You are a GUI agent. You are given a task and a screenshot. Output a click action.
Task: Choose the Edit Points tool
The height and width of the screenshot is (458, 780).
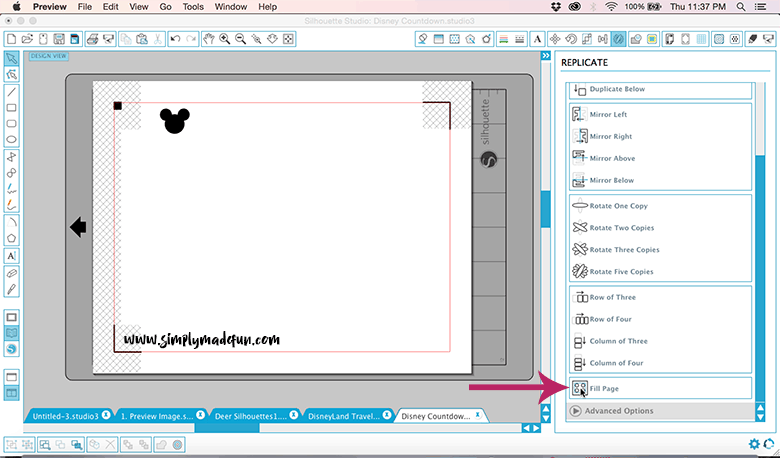(x=11, y=75)
